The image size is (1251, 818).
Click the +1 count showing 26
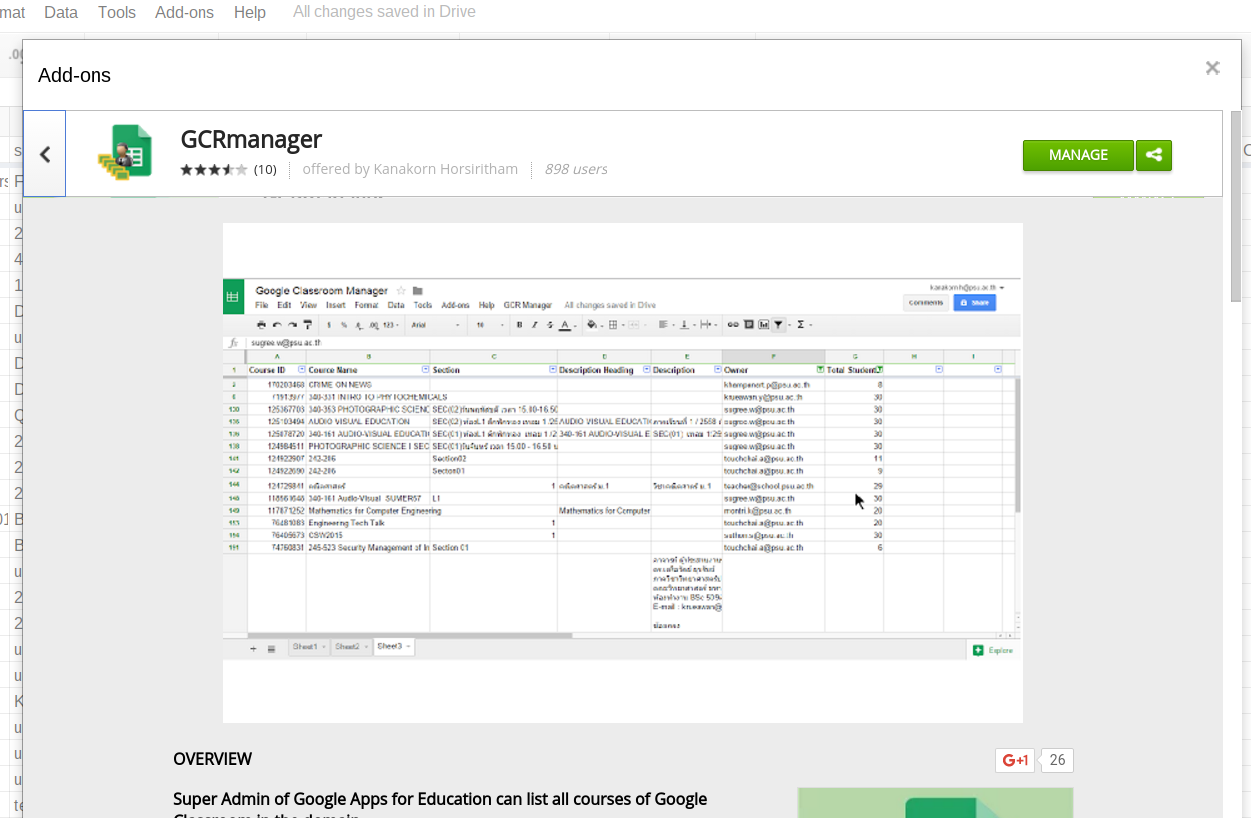point(1057,760)
